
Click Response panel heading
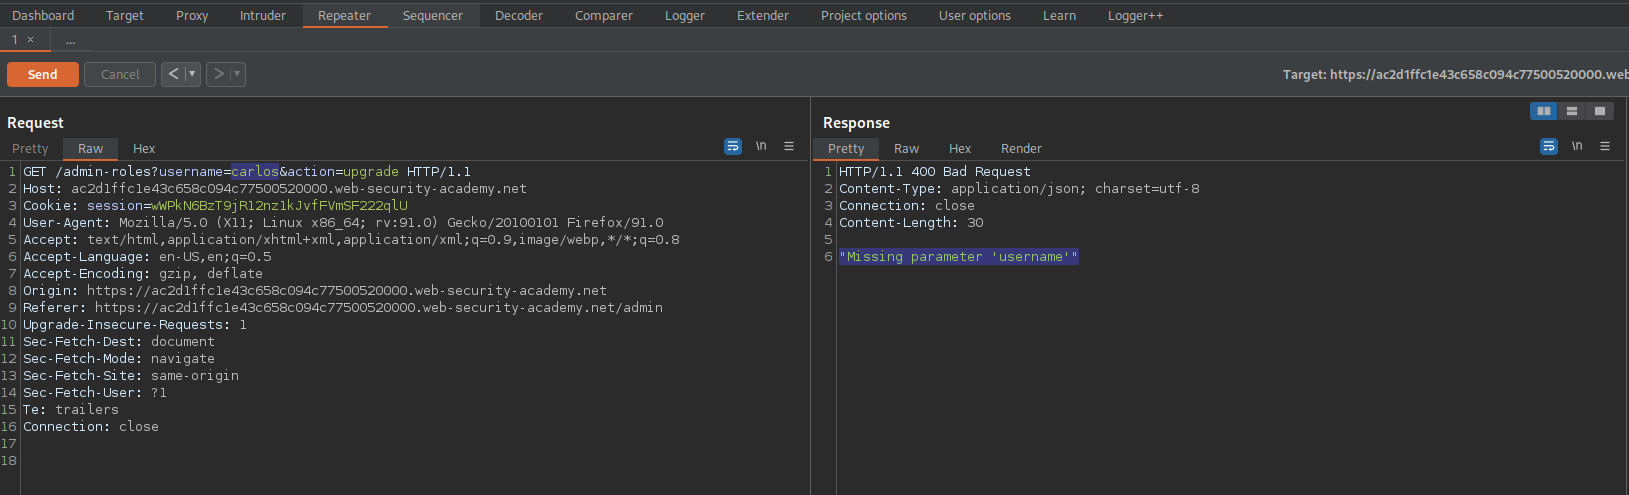(x=856, y=122)
